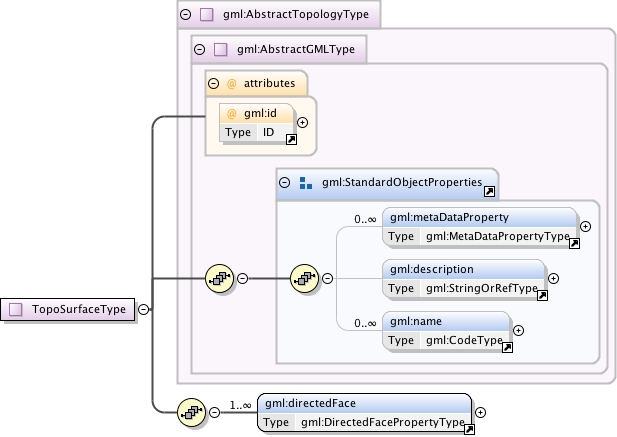Expand the gml:directedFace element

480,412
